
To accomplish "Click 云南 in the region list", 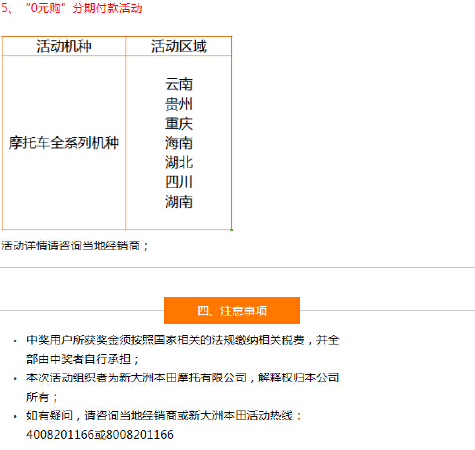I will point(179,84).
